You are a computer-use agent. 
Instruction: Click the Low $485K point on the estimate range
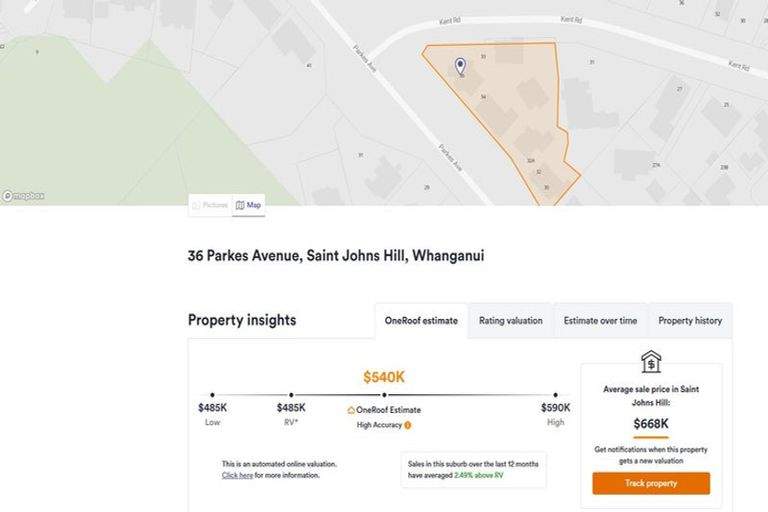tap(212, 395)
